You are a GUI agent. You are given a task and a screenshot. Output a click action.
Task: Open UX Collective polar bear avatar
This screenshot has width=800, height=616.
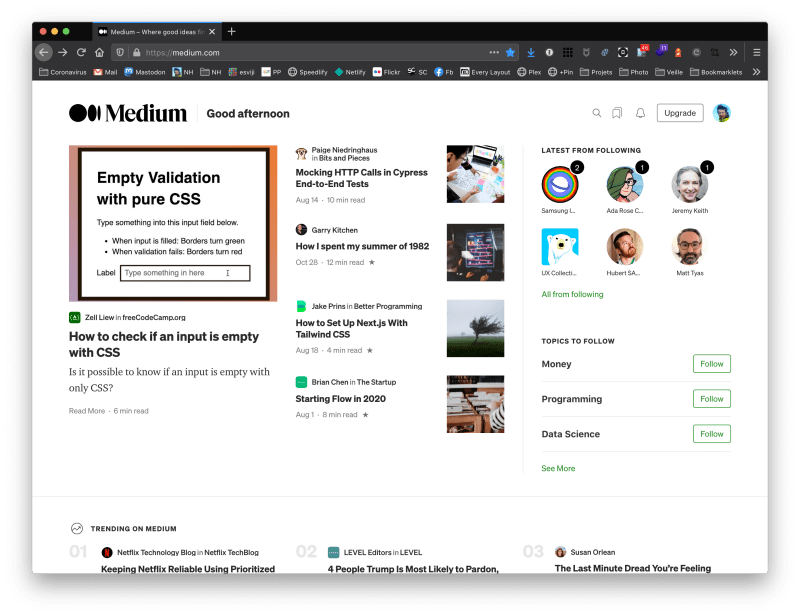click(x=560, y=247)
